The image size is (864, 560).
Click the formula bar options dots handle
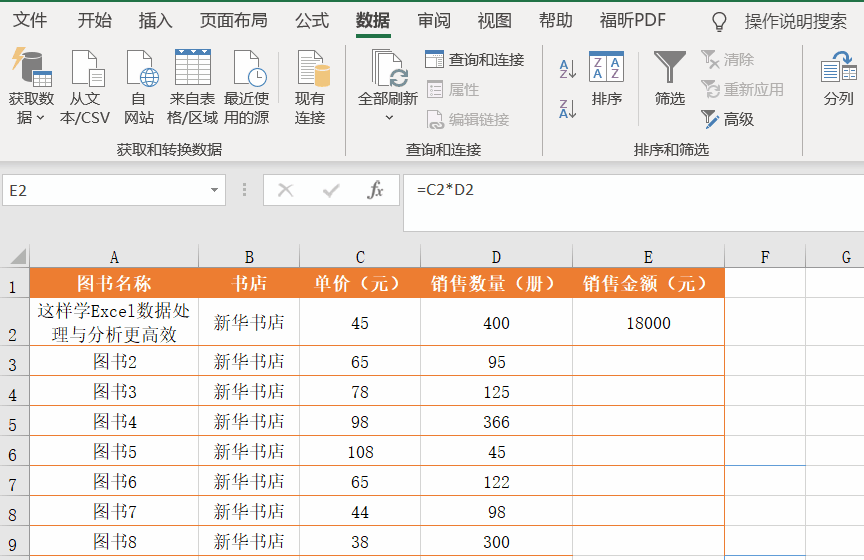point(244,190)
